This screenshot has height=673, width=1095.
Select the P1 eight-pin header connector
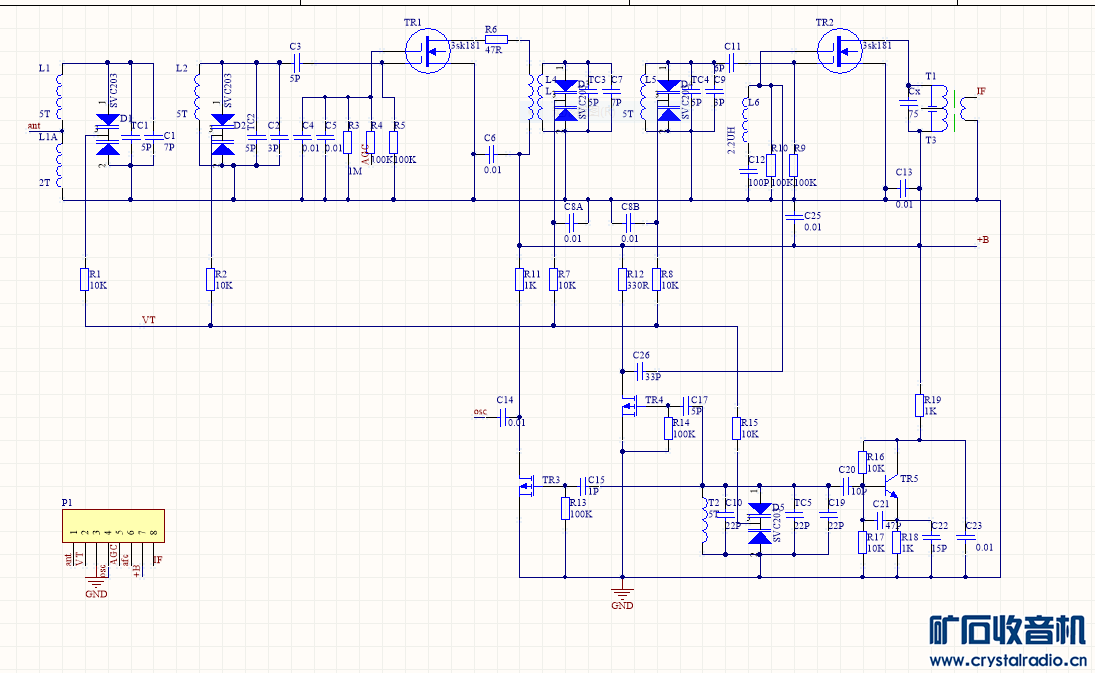113,526
